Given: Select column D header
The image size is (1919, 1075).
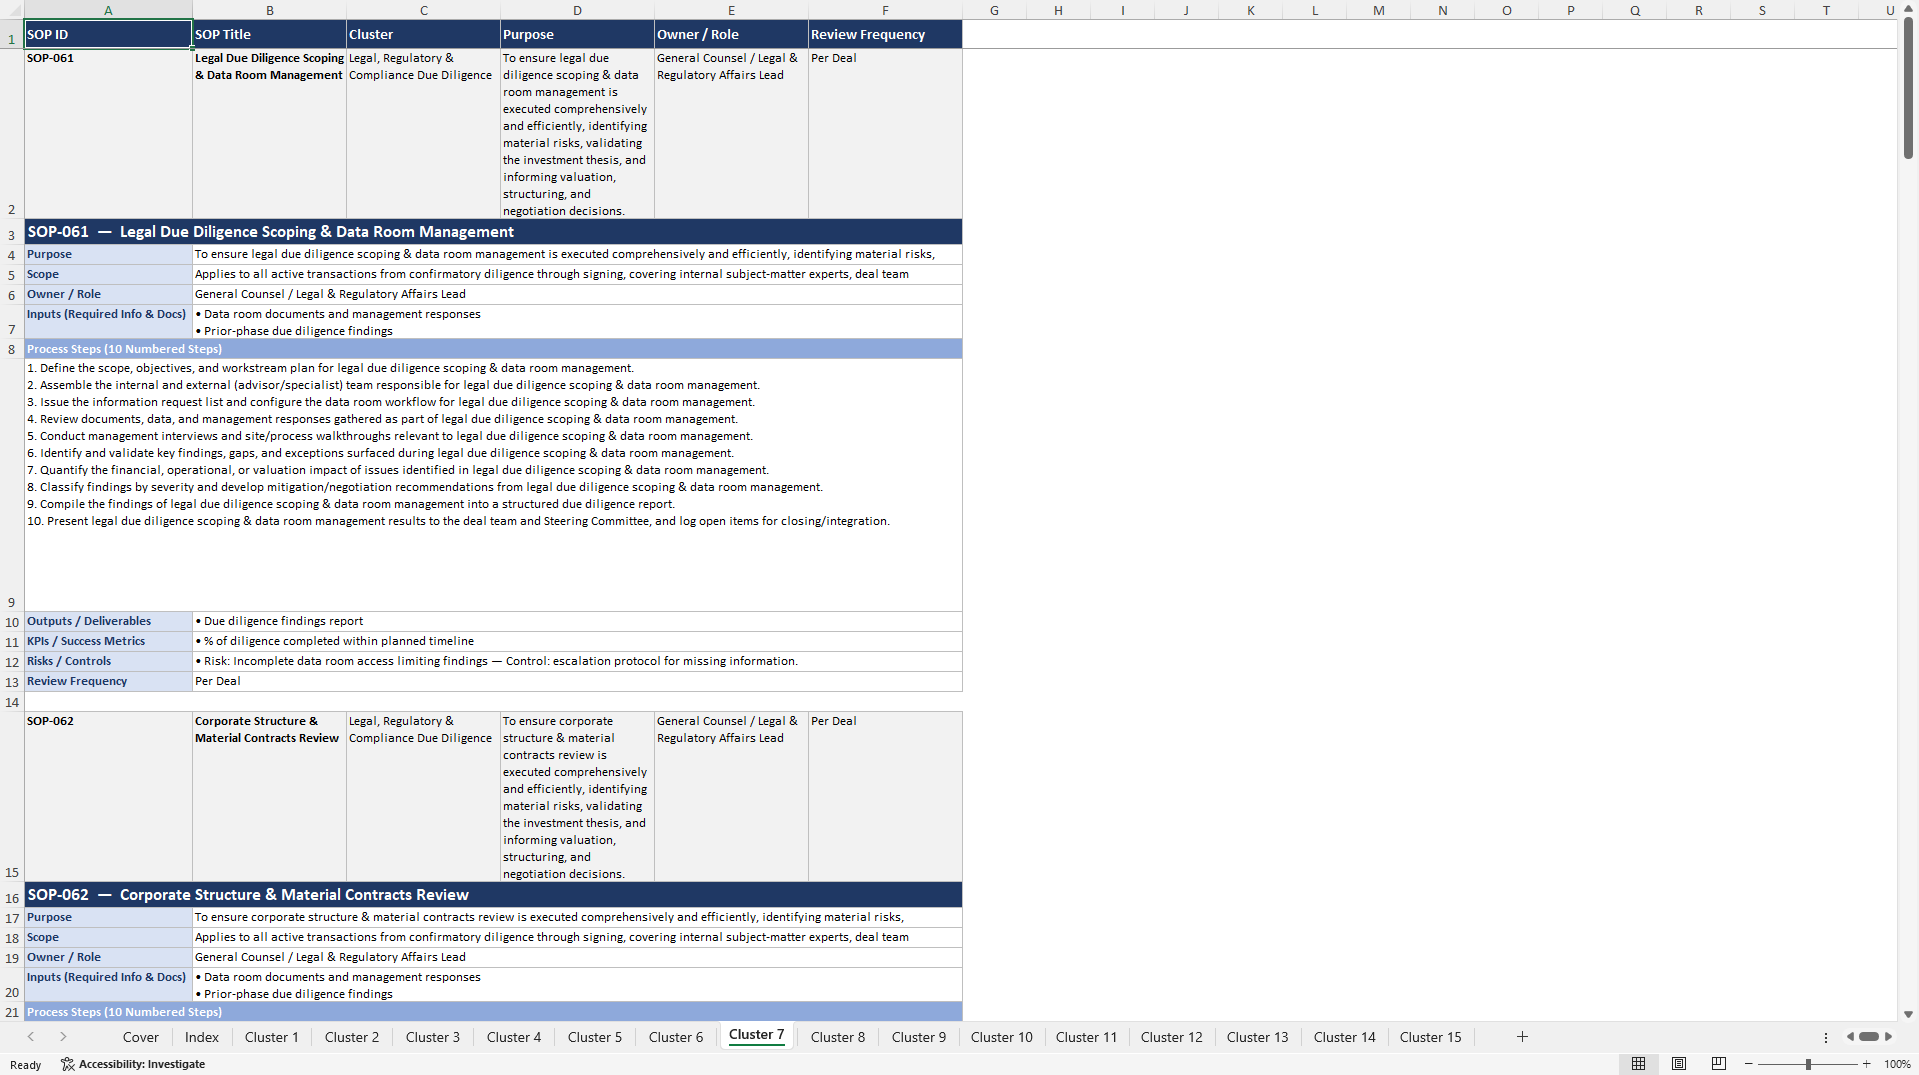Looking at the screenshot, I should tap(577, 10).
